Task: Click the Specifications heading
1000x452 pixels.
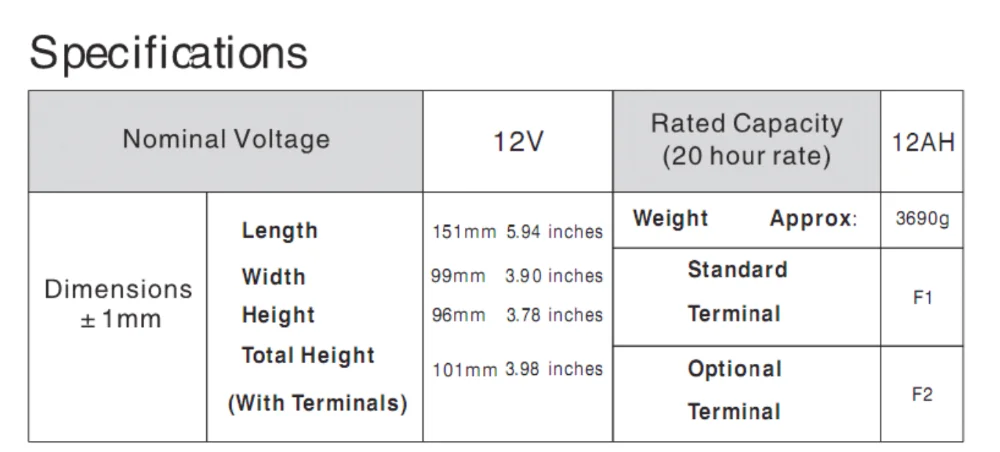Action: point(168,52)
